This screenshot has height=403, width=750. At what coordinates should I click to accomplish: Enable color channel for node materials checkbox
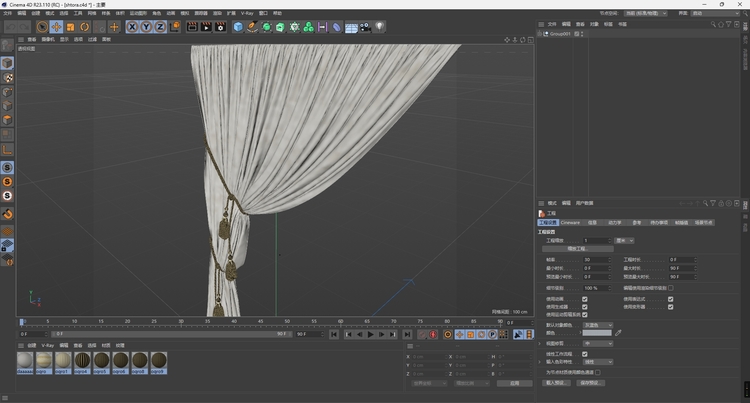tap(598, 372)
